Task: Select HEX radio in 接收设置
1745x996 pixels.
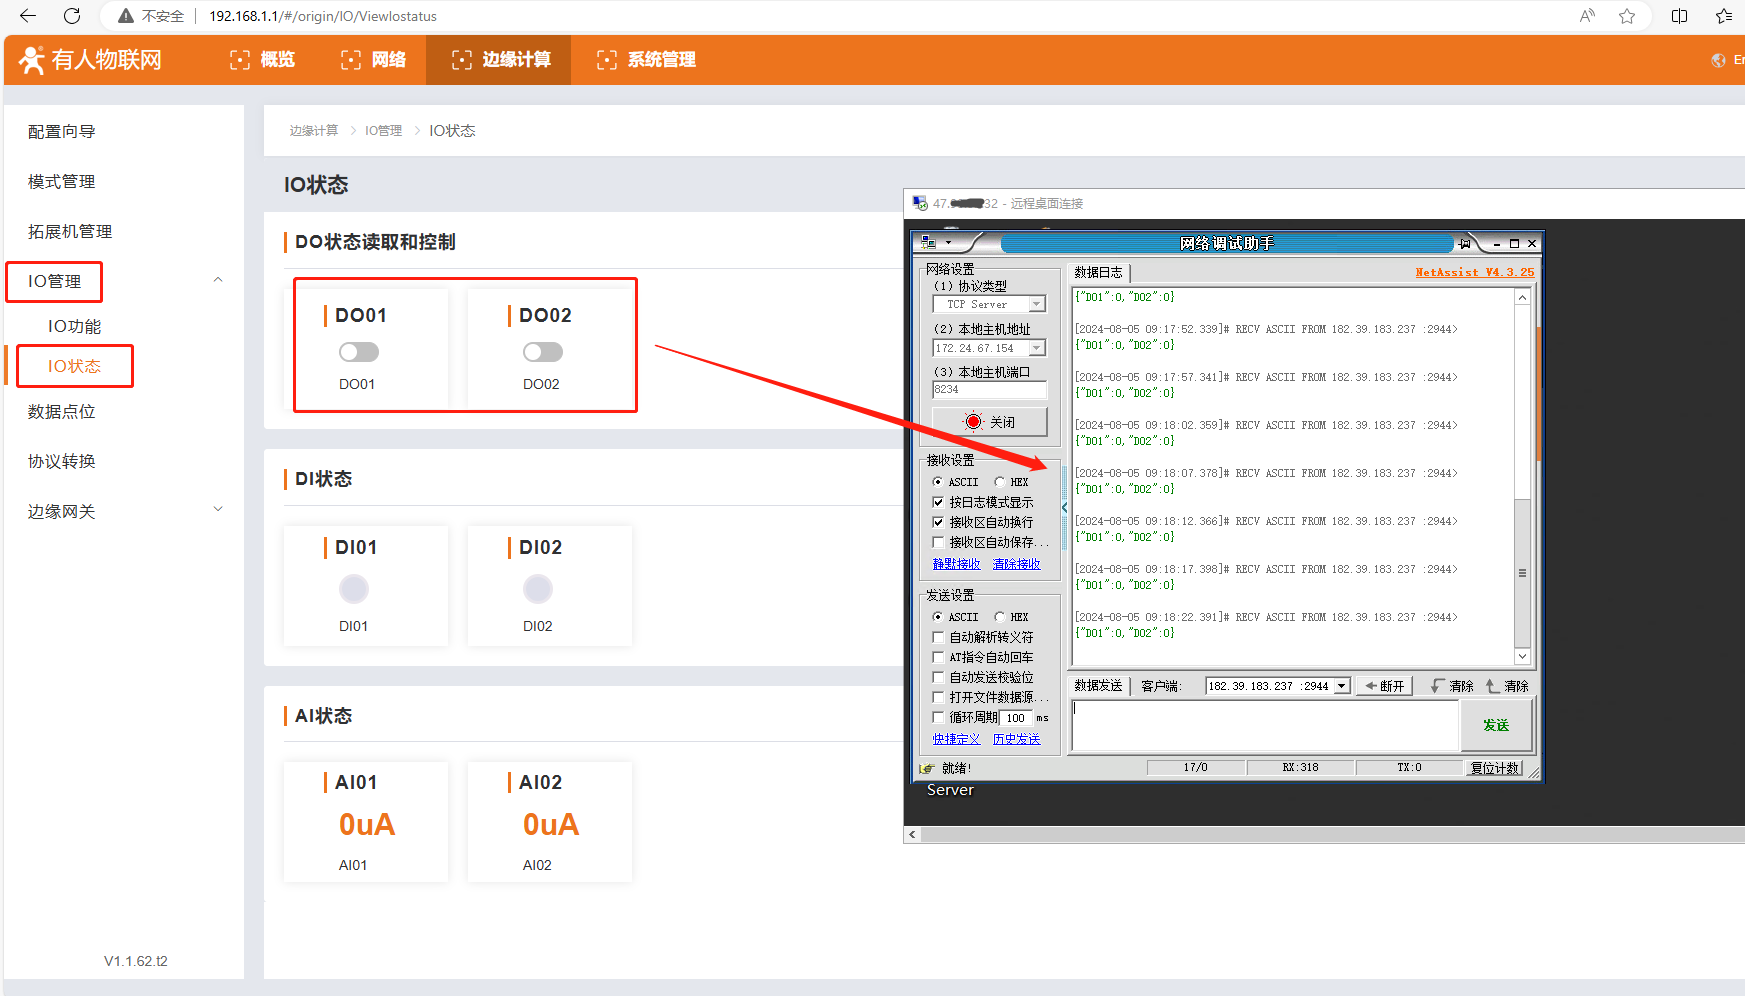Action: click(x=1000, y=482)
